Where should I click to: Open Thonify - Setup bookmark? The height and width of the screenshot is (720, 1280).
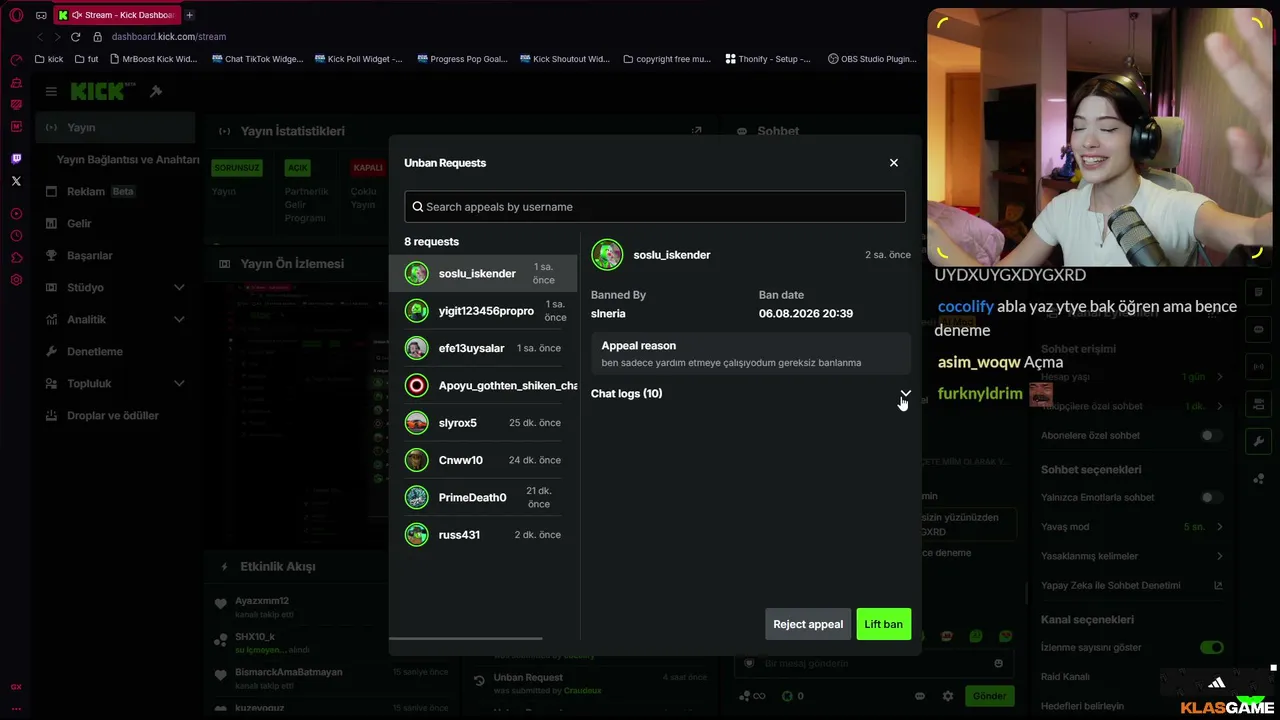pyautogui.click(x=768, y=59)
